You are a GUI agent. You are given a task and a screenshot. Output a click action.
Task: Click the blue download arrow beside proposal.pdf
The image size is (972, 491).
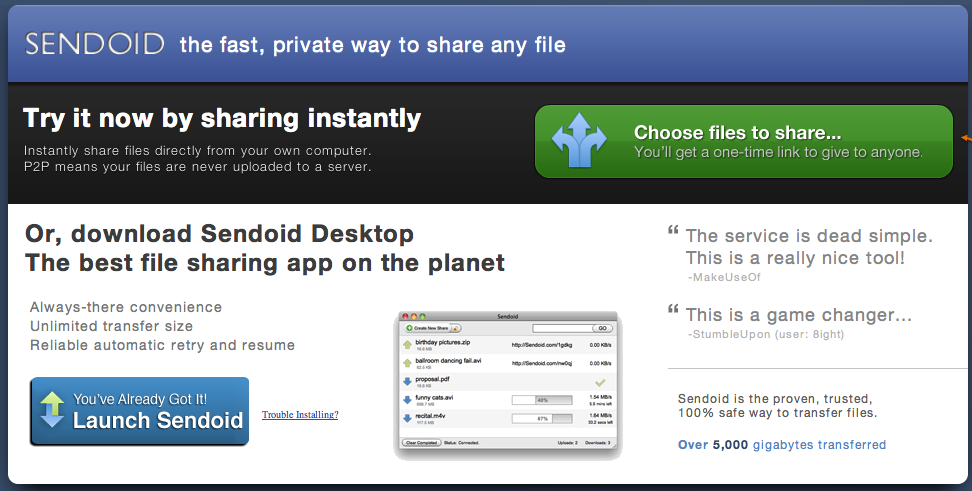pos(408,381)
